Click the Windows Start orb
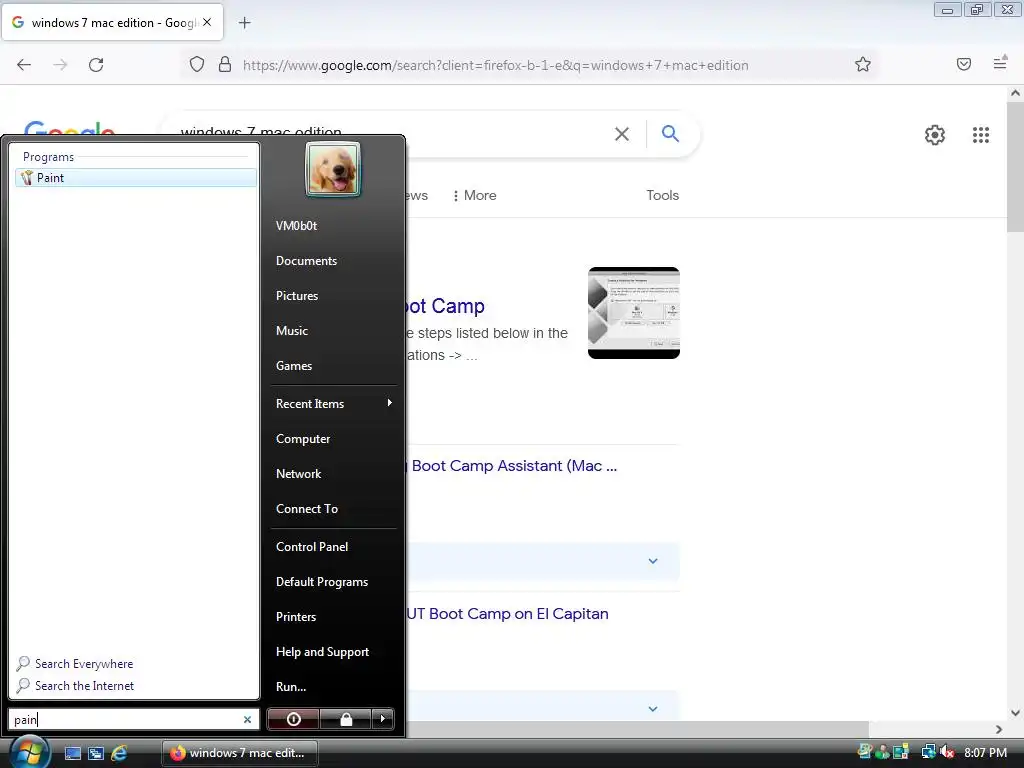The image size is (1024, 768). coord(29,751)
